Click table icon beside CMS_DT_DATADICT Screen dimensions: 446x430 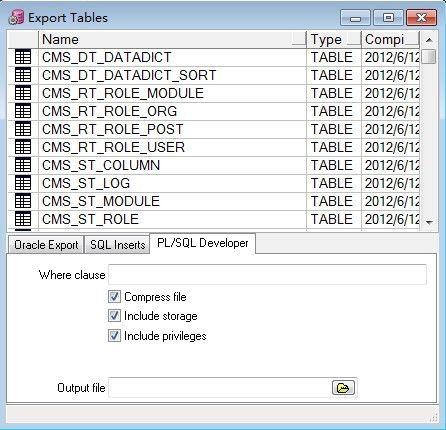tap(23, 57)
